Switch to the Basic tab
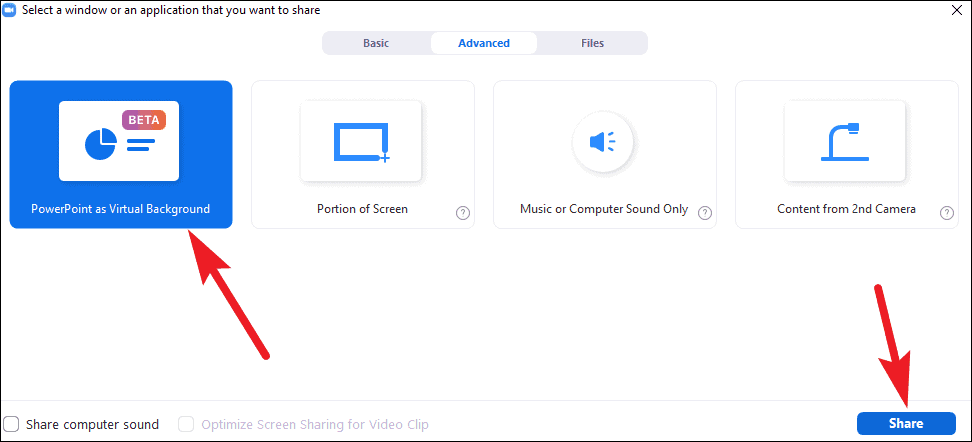 point(376,43)
